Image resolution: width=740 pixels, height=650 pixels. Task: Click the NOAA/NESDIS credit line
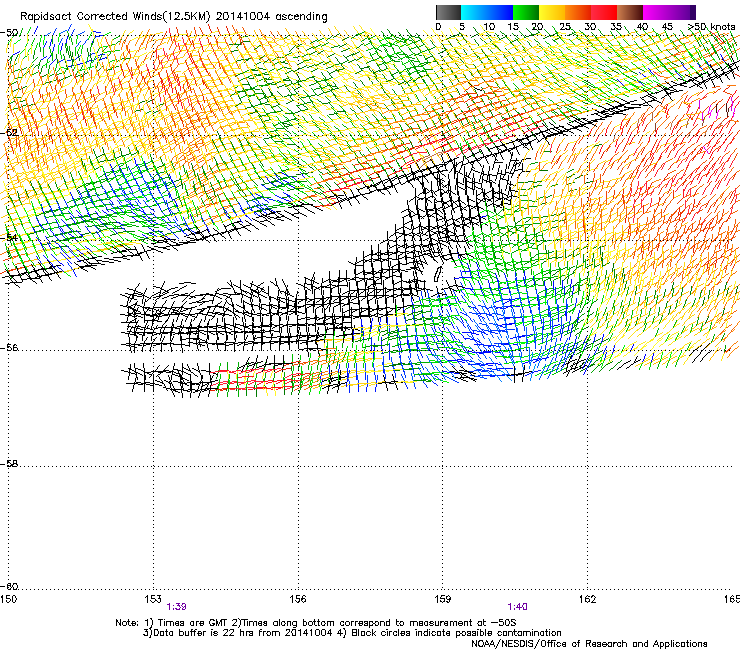click(589, 644)
